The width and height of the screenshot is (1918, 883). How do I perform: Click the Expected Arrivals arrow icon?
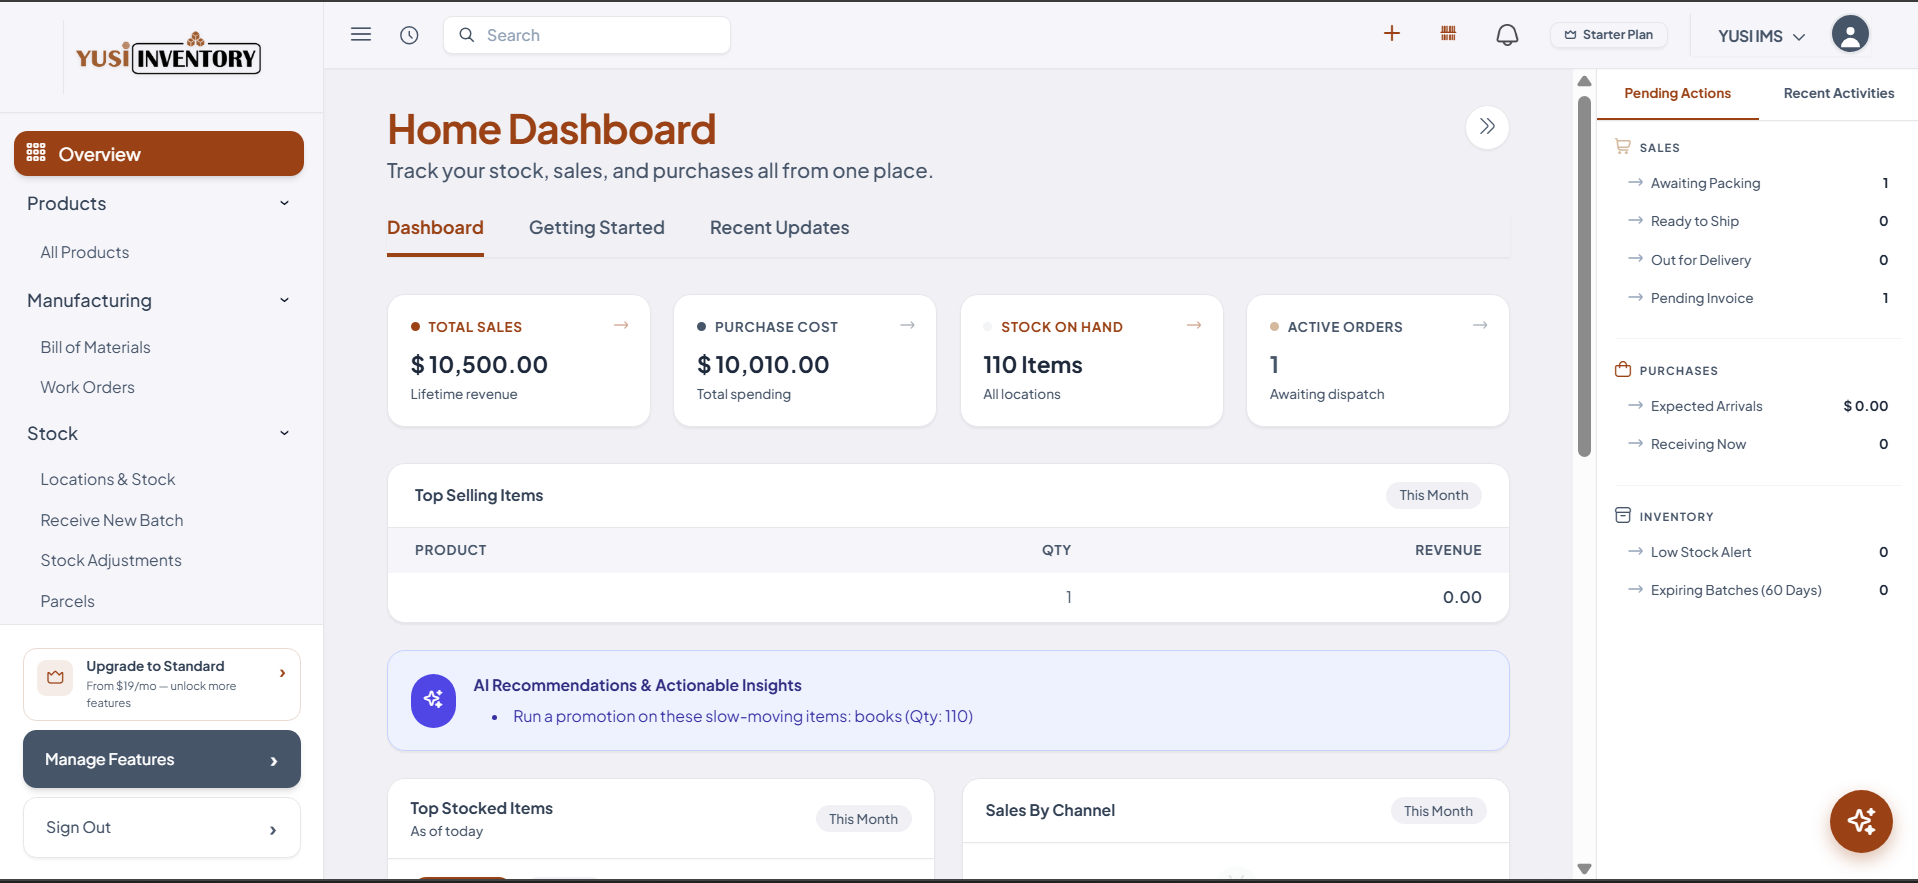[1635, 405]
